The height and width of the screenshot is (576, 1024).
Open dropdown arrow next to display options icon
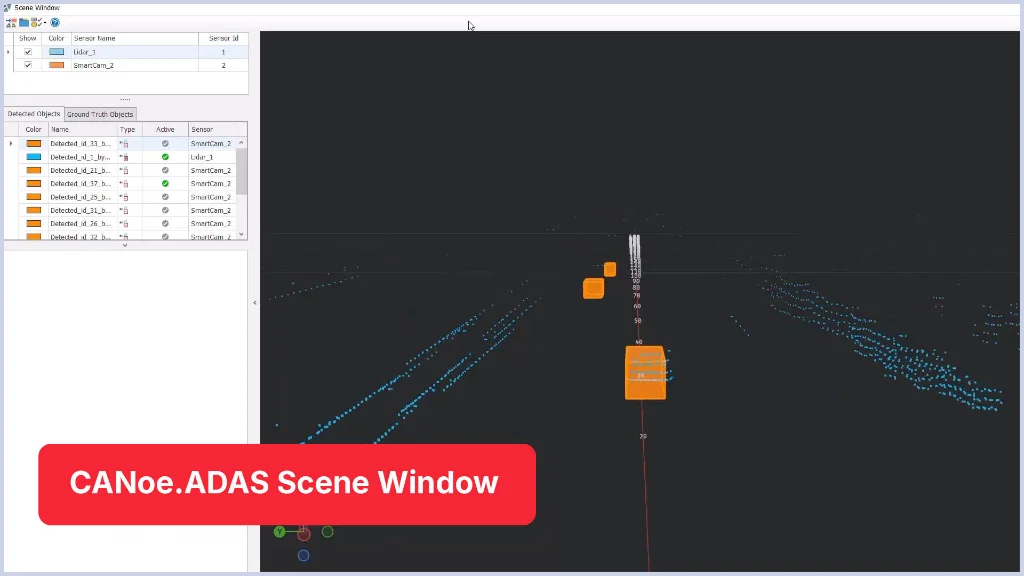(x=44, y=23)
